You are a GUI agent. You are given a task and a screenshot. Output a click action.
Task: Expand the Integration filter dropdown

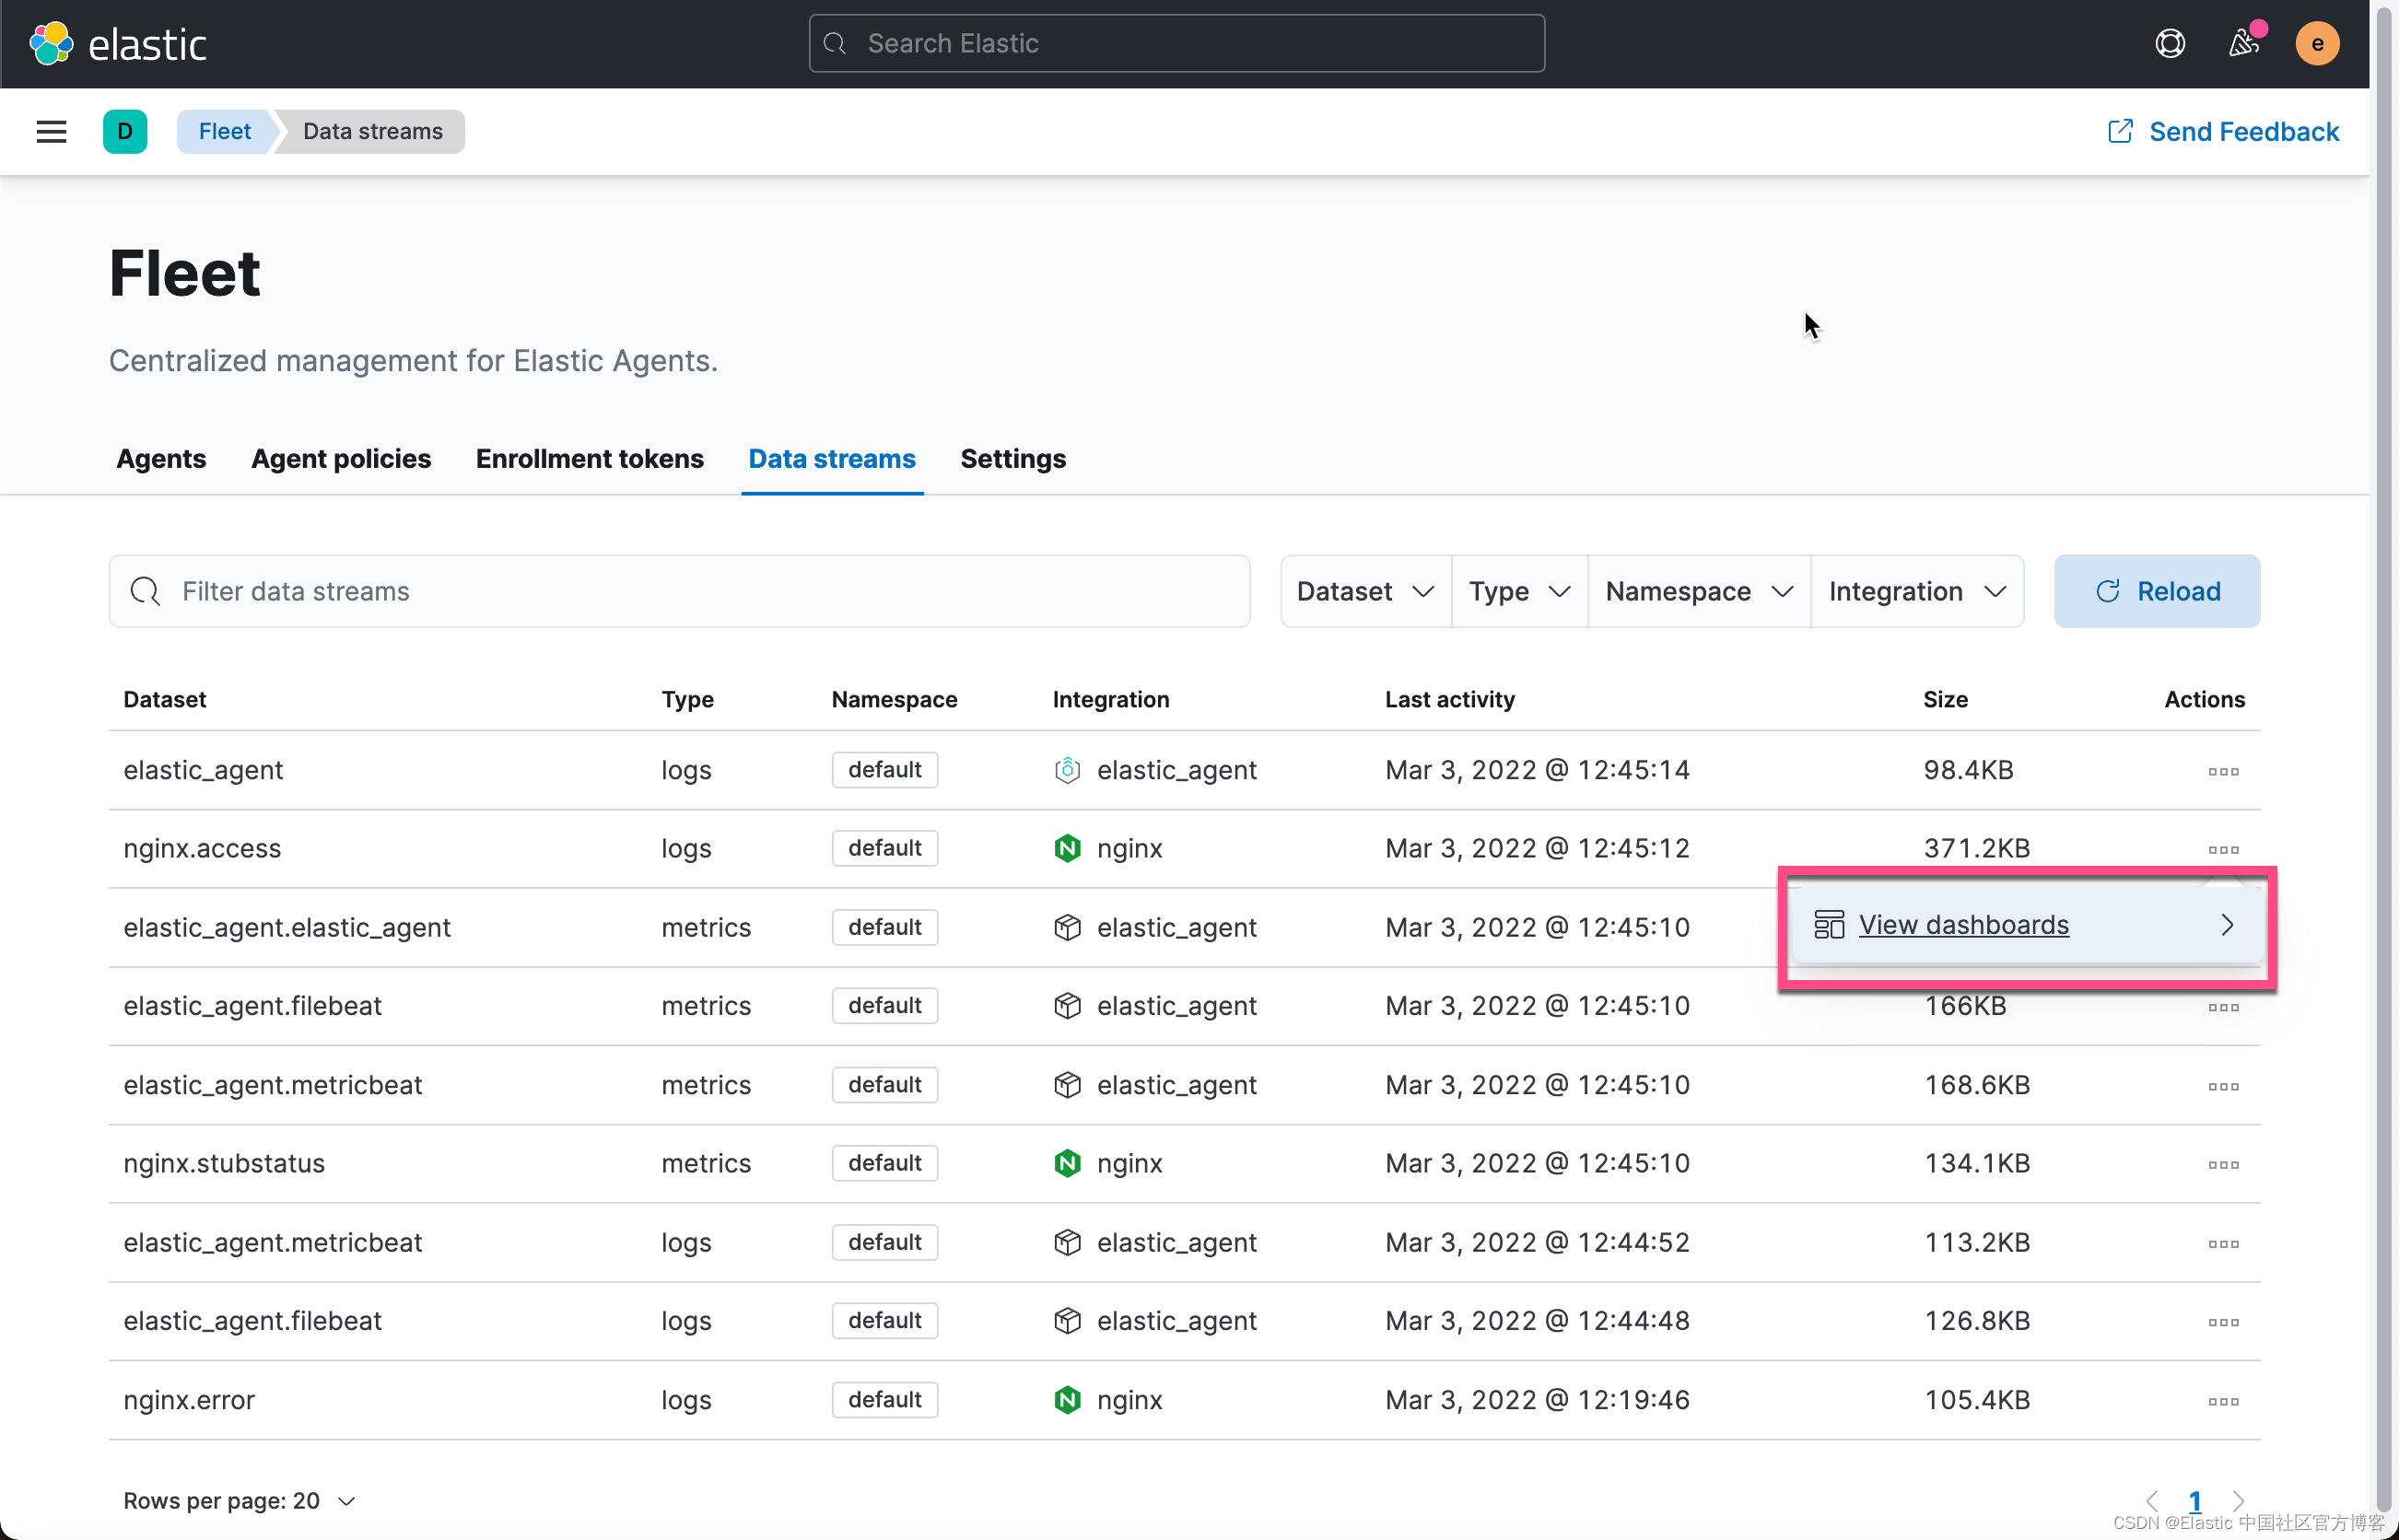pyautogui.click(x=1916, y=591)
